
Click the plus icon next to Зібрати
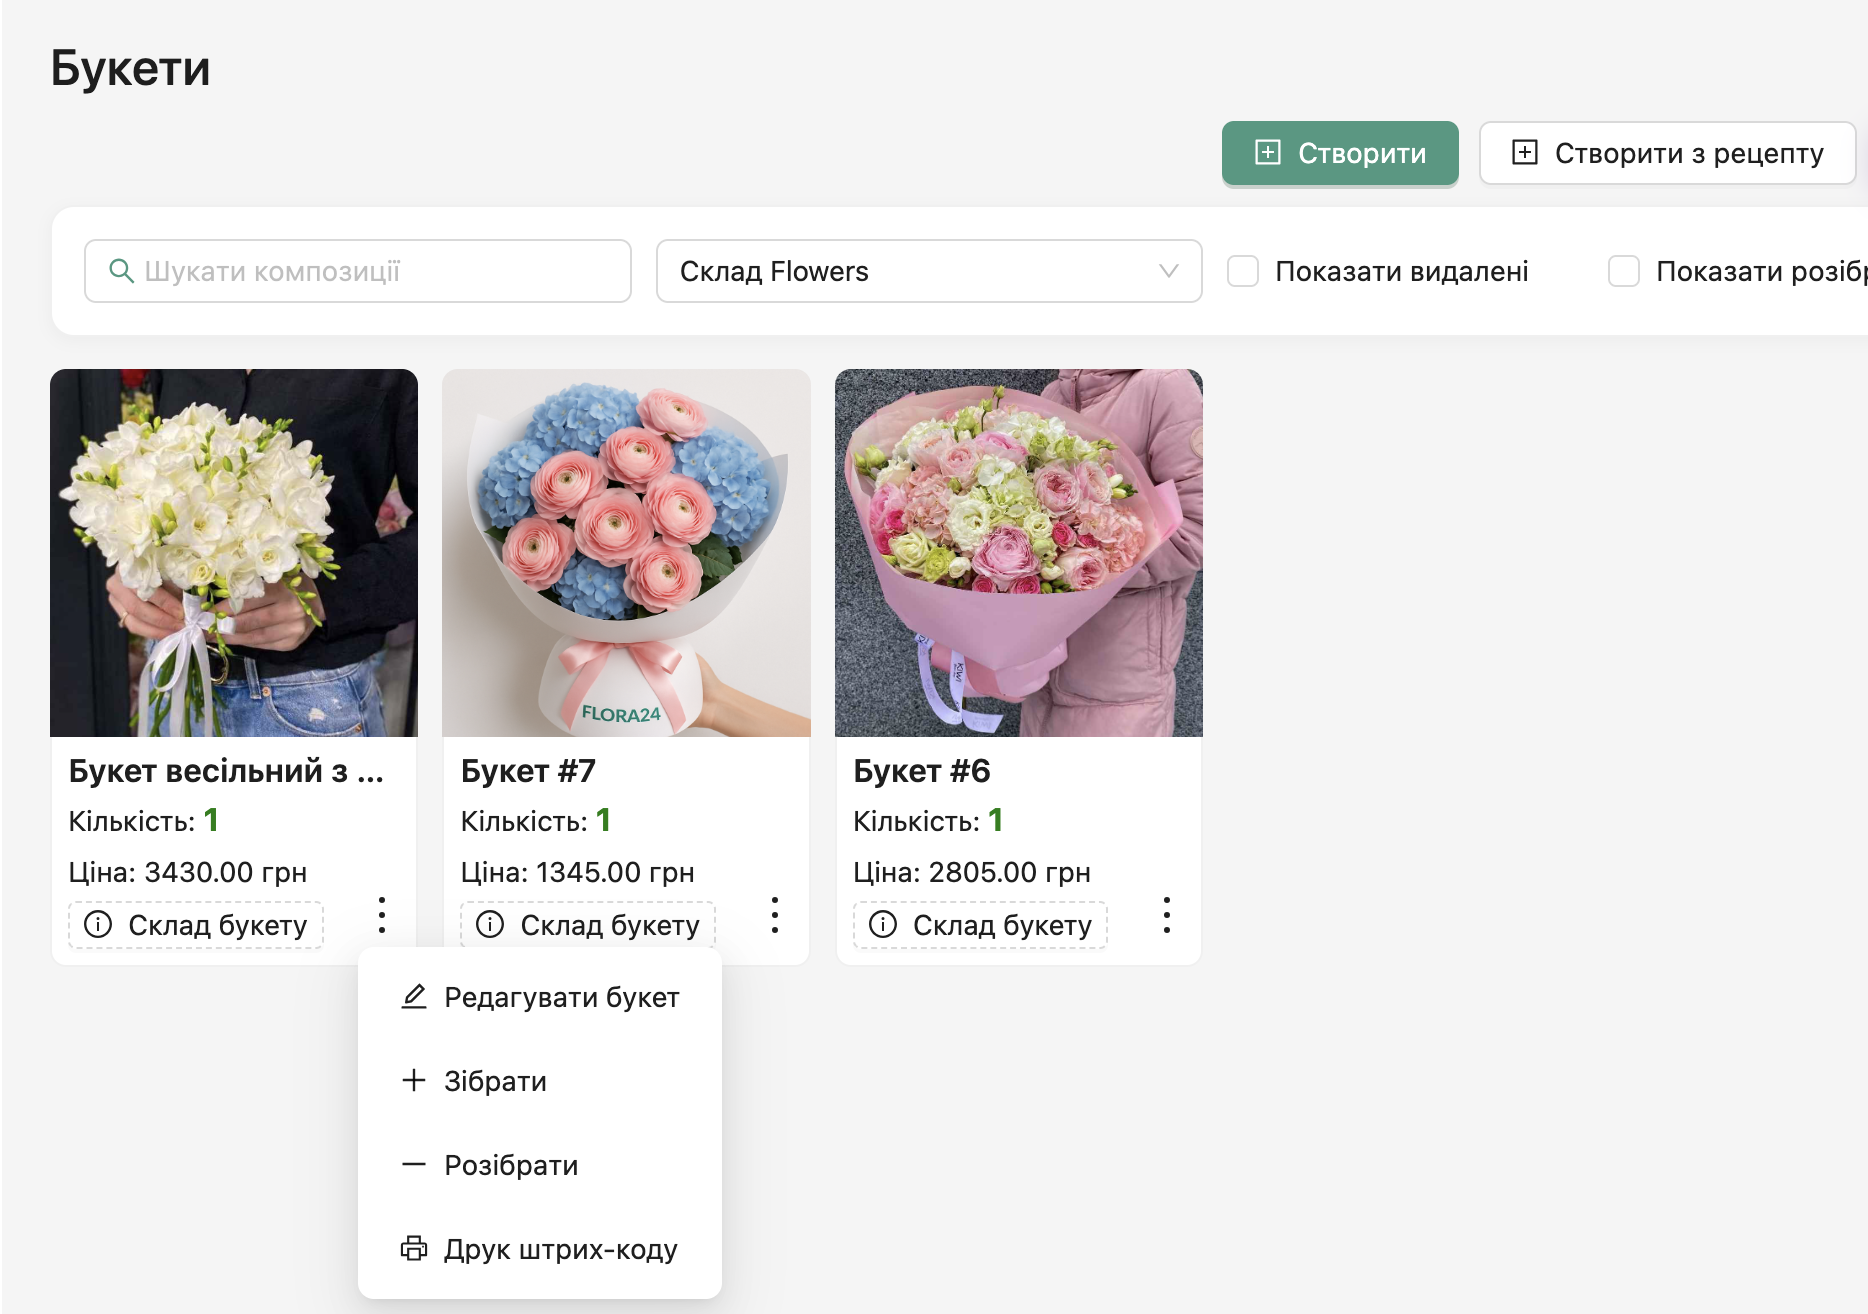414,1081
